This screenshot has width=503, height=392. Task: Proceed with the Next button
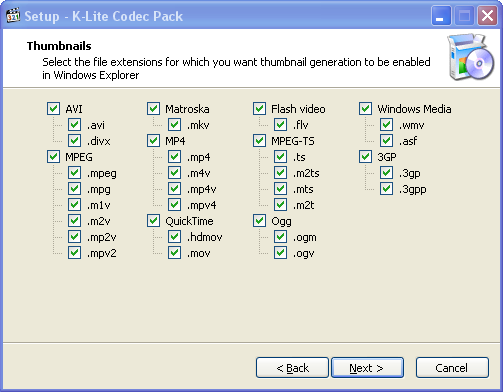[x=367, y=368]
